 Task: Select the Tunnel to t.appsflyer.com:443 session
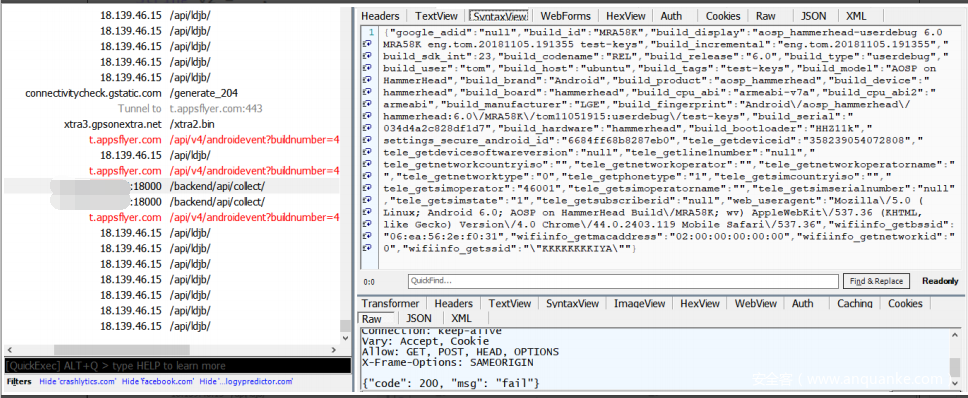(172, 109)
